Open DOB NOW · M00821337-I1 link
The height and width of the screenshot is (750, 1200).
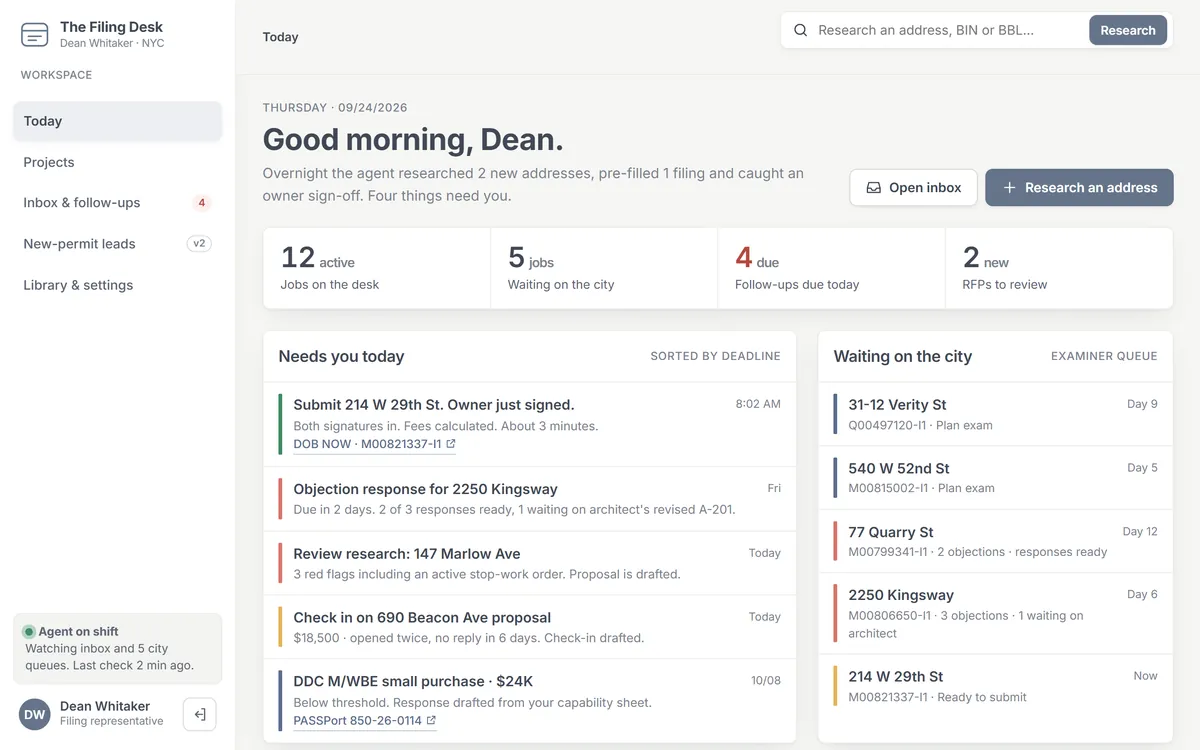[374, 444]
